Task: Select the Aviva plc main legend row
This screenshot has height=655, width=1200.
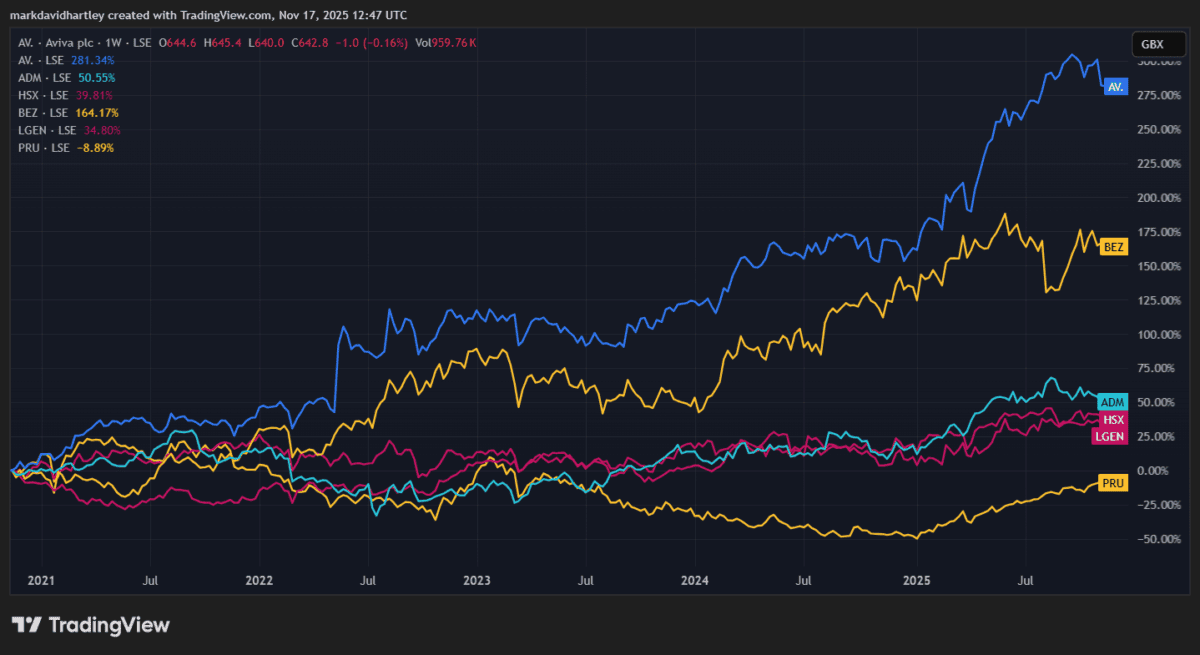Action: pyautogui.click(x=55, y=43)
